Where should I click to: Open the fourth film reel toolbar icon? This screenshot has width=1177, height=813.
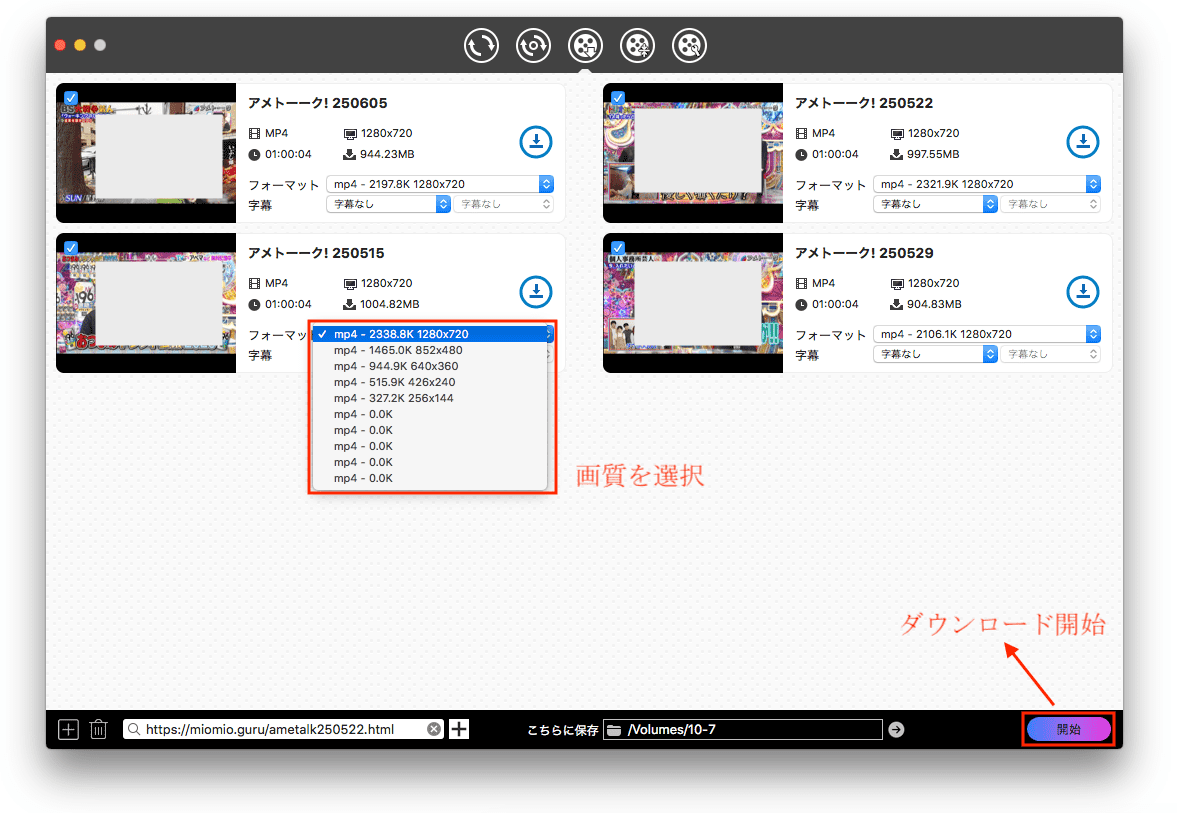[637, 46]
